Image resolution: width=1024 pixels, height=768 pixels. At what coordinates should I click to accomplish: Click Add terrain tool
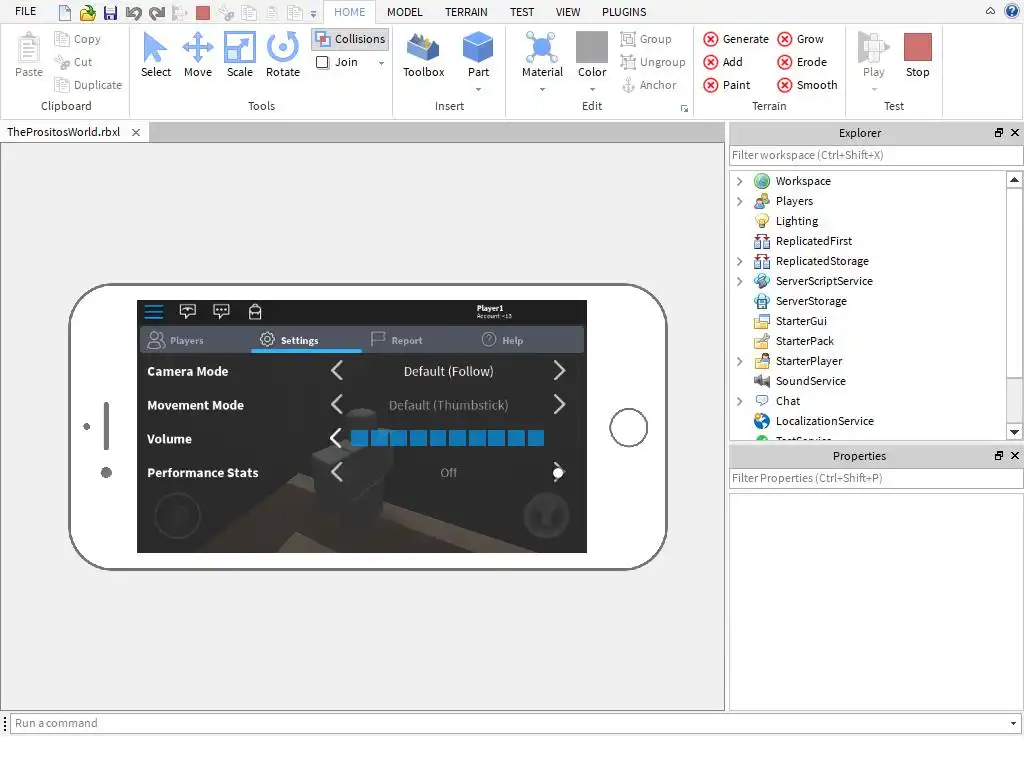coord(723,62)
